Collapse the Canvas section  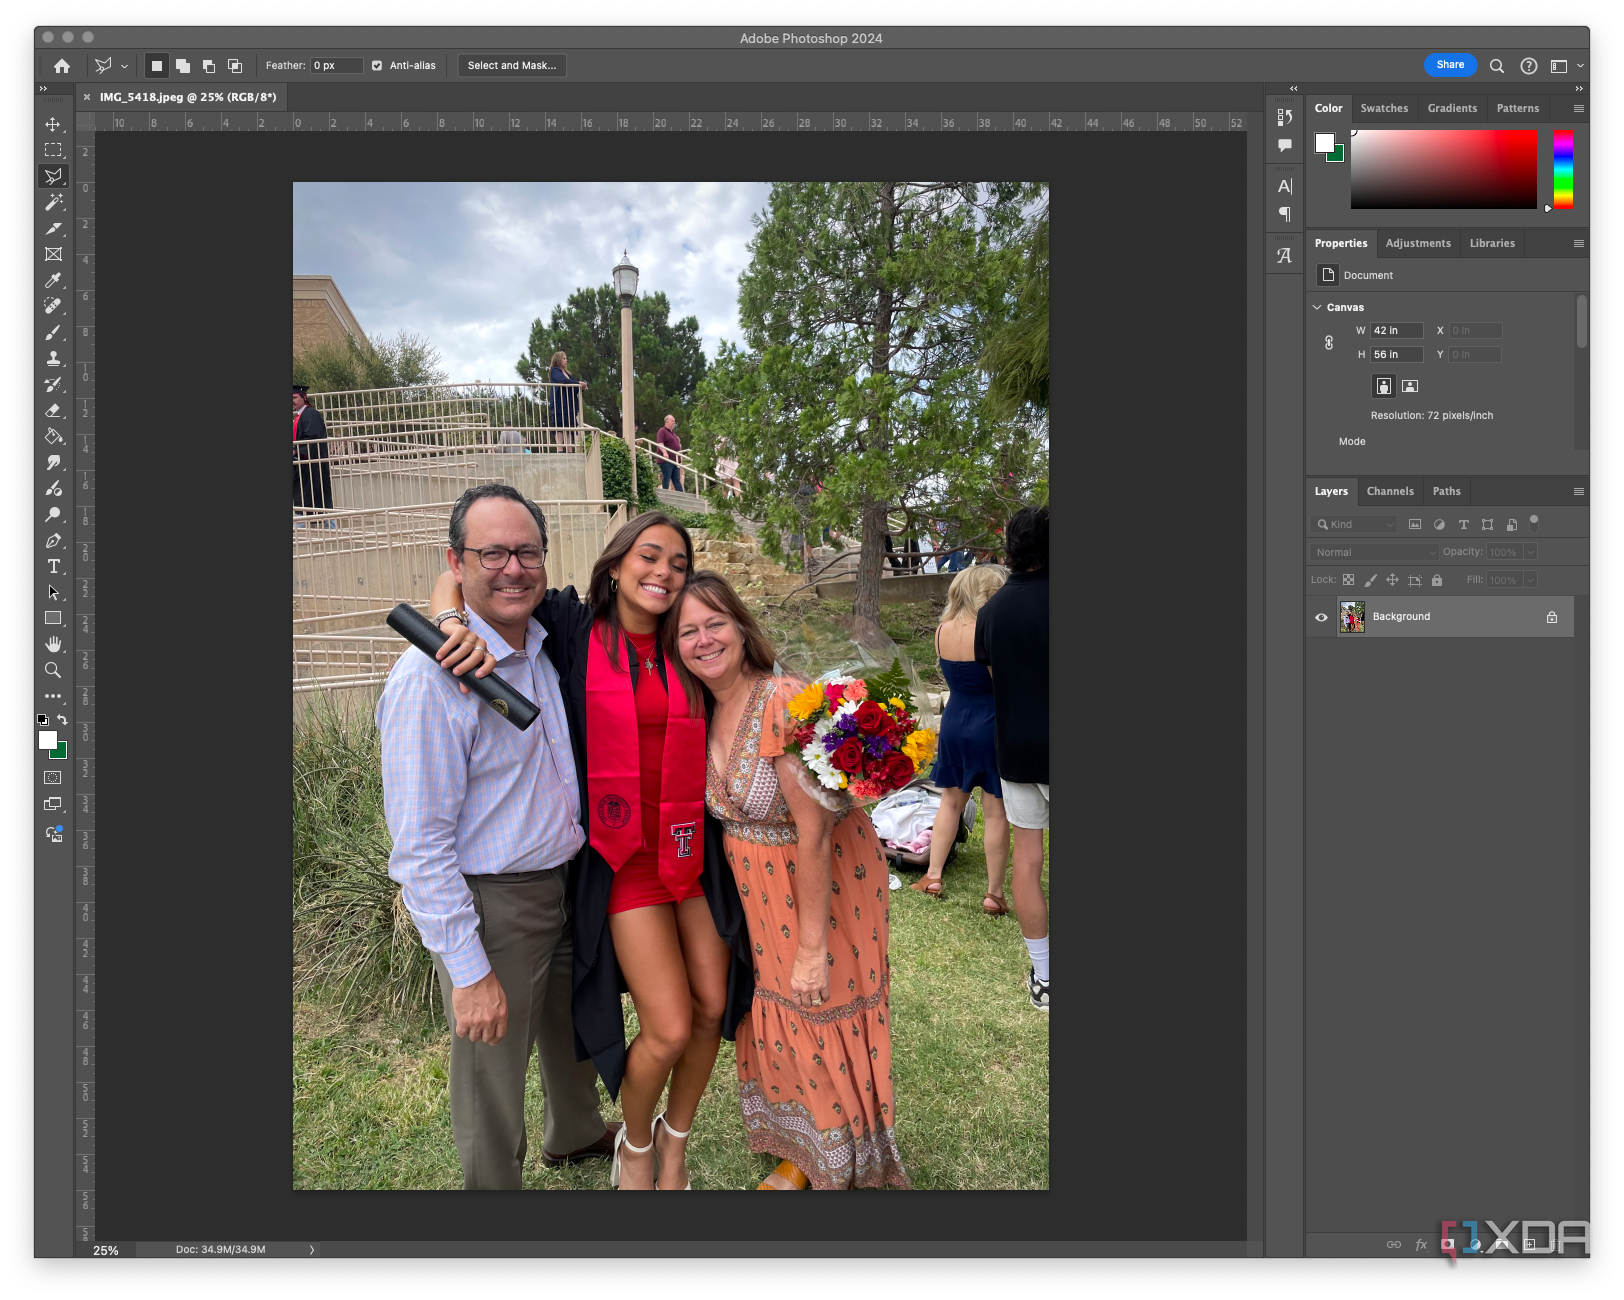[x=1317, y=307]
